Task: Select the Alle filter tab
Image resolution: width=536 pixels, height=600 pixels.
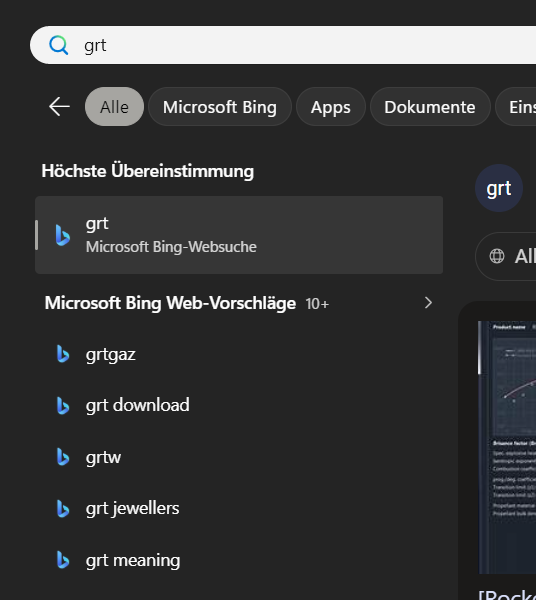Action: point(114,107)
